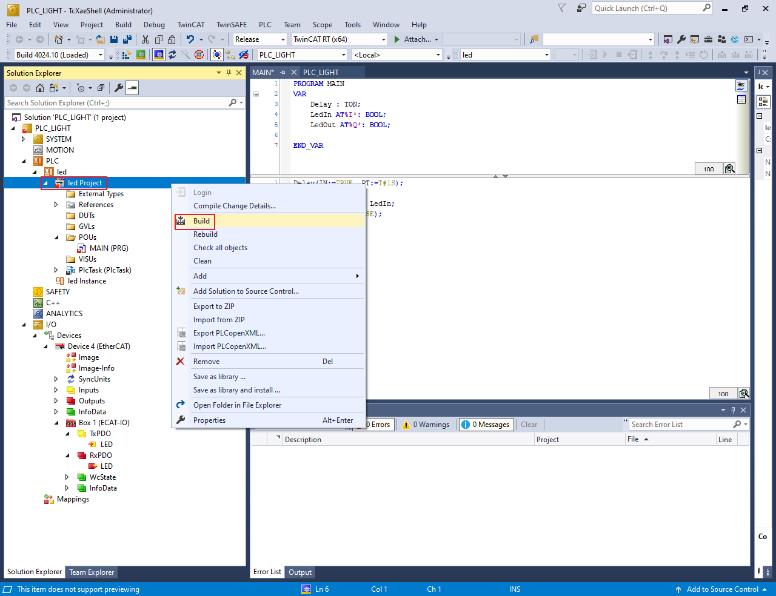The height and width of the screenshot is (596, 776).
Task: Collapse the POUs folder in the tree
Action: click(57, 237)
